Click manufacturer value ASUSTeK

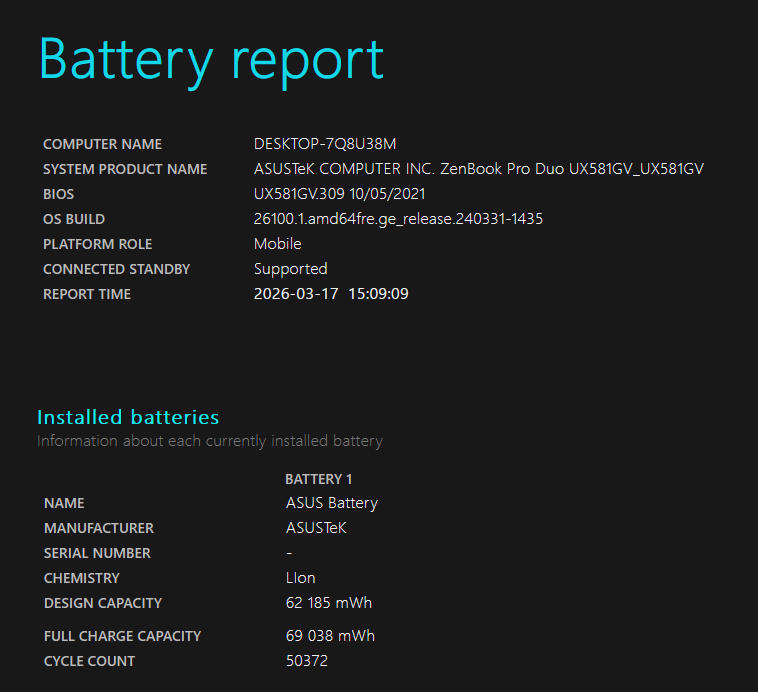coord(316,528)
